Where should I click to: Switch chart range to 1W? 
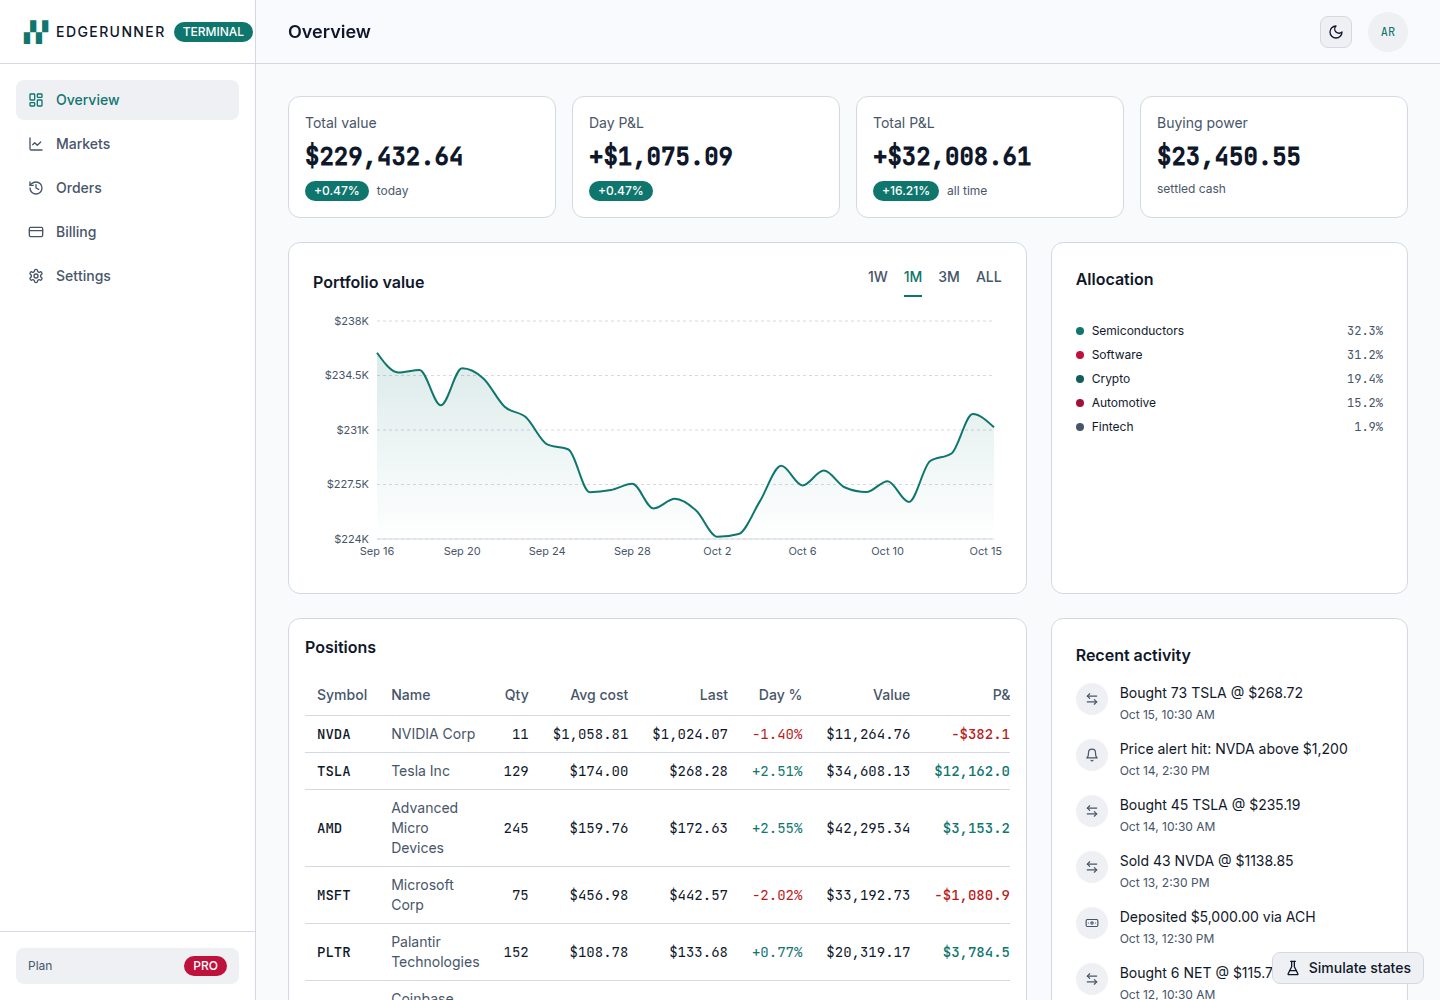tap(878, 277)
